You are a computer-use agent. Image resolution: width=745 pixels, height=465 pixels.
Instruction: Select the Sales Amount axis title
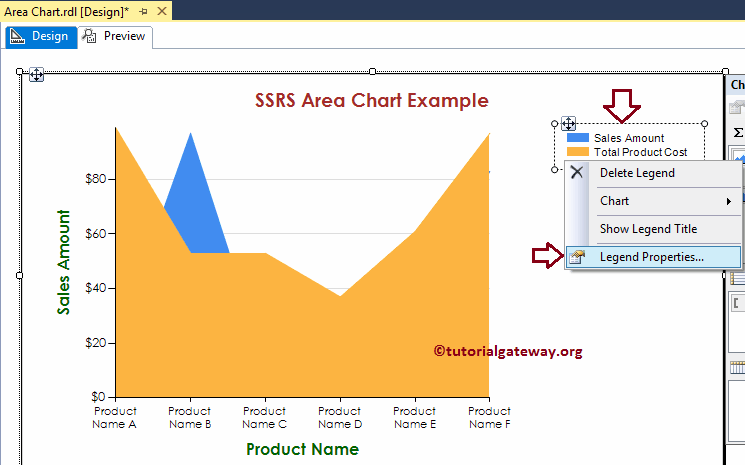(63, 262)
